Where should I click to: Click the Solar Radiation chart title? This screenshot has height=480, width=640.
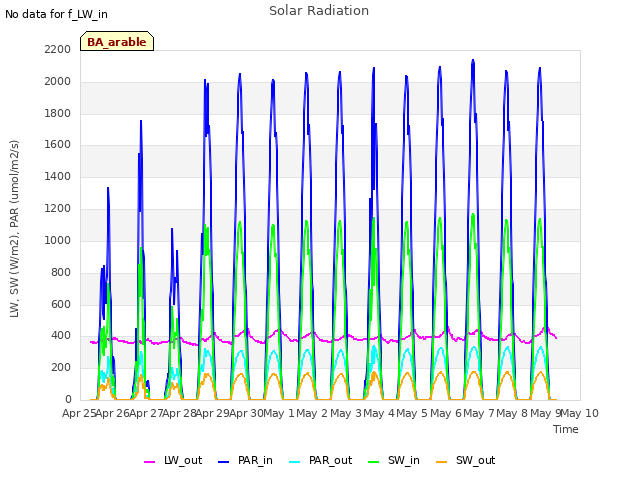(319, 11)
